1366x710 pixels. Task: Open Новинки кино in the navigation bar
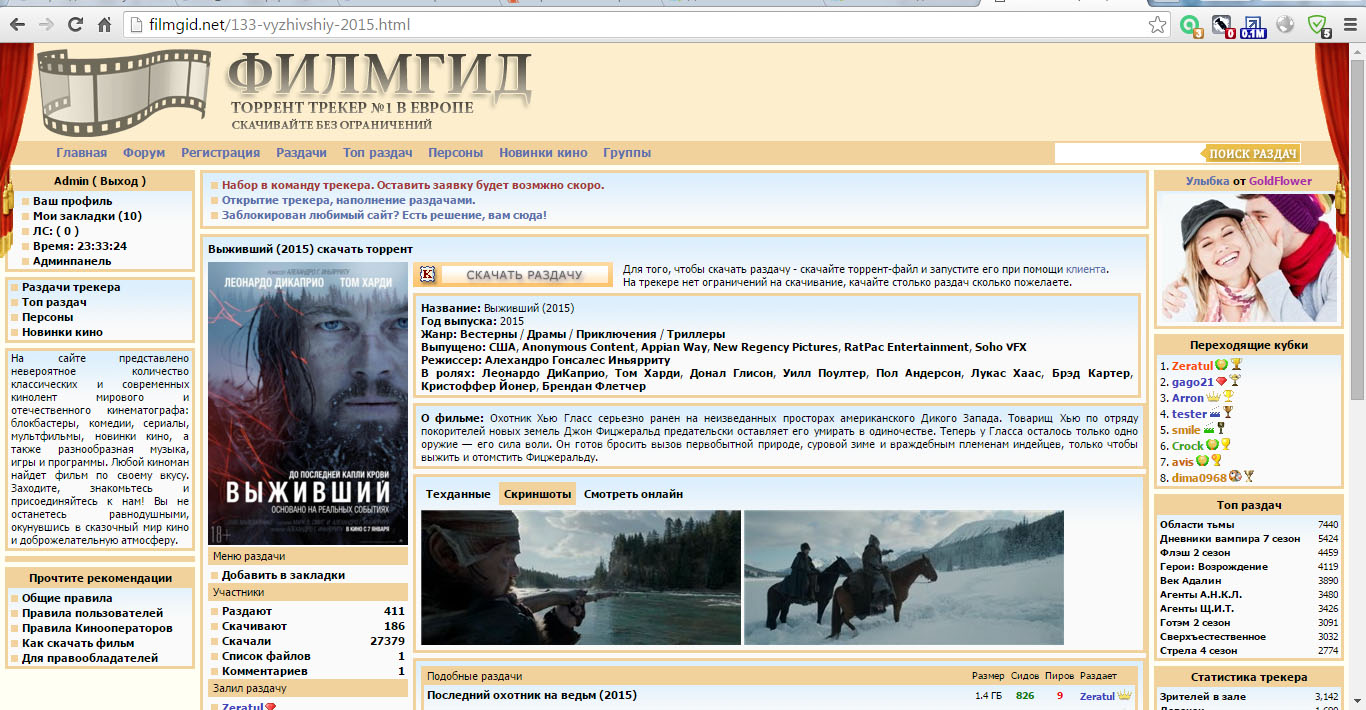[x=543, y=153]
